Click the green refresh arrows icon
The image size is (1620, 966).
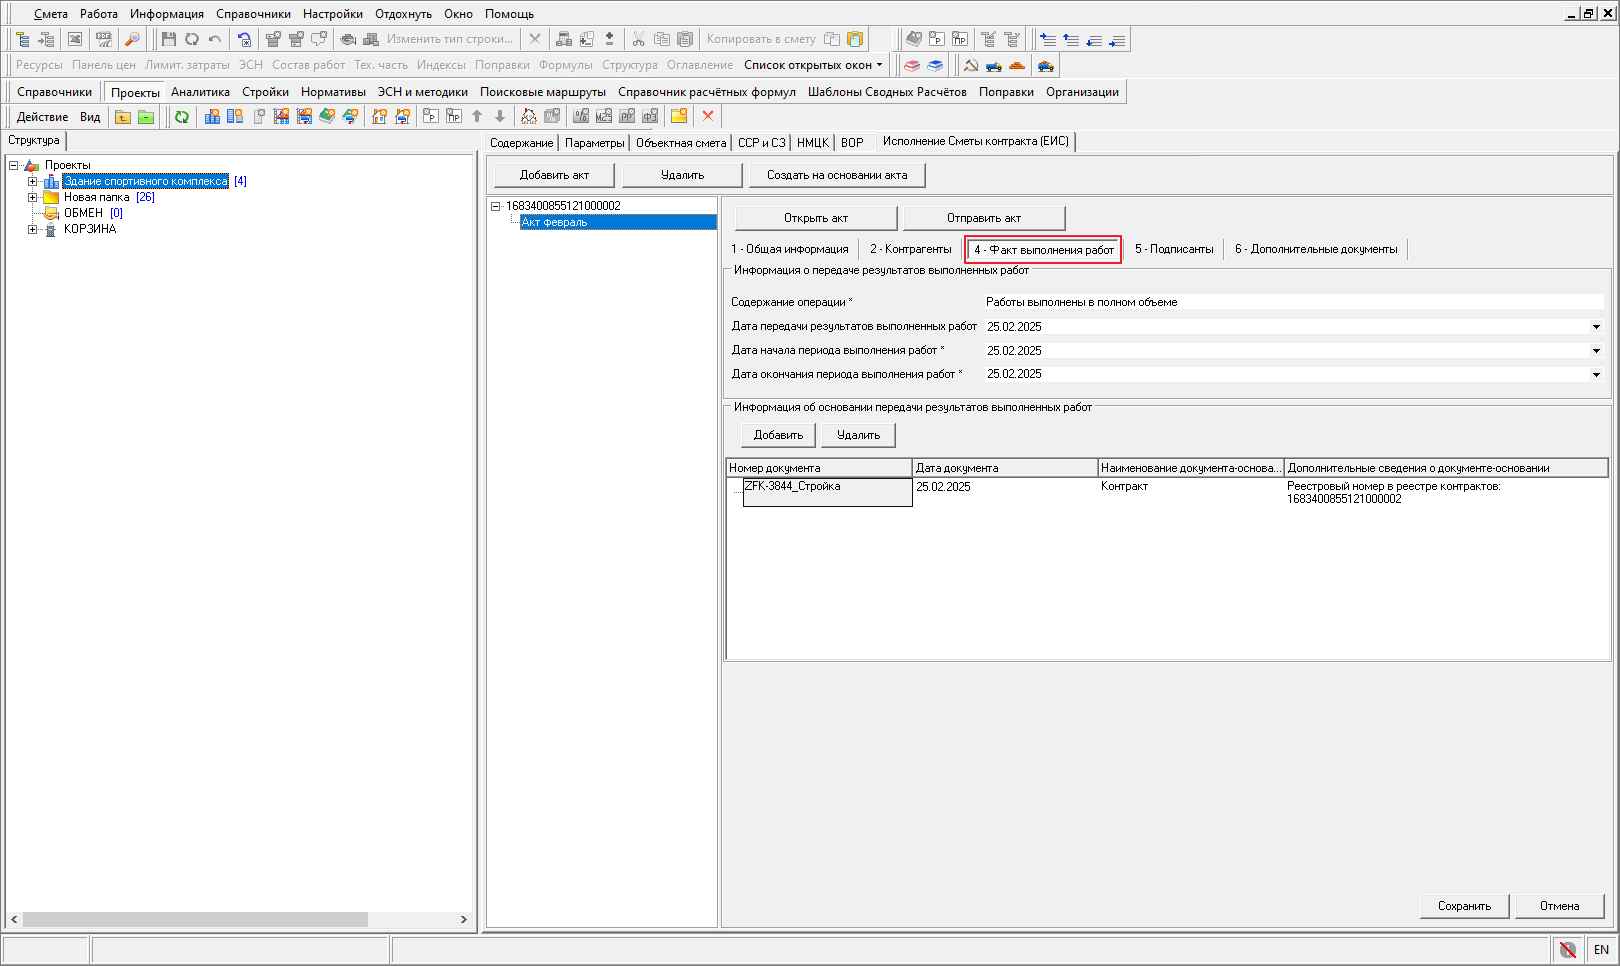click(182, 117)
